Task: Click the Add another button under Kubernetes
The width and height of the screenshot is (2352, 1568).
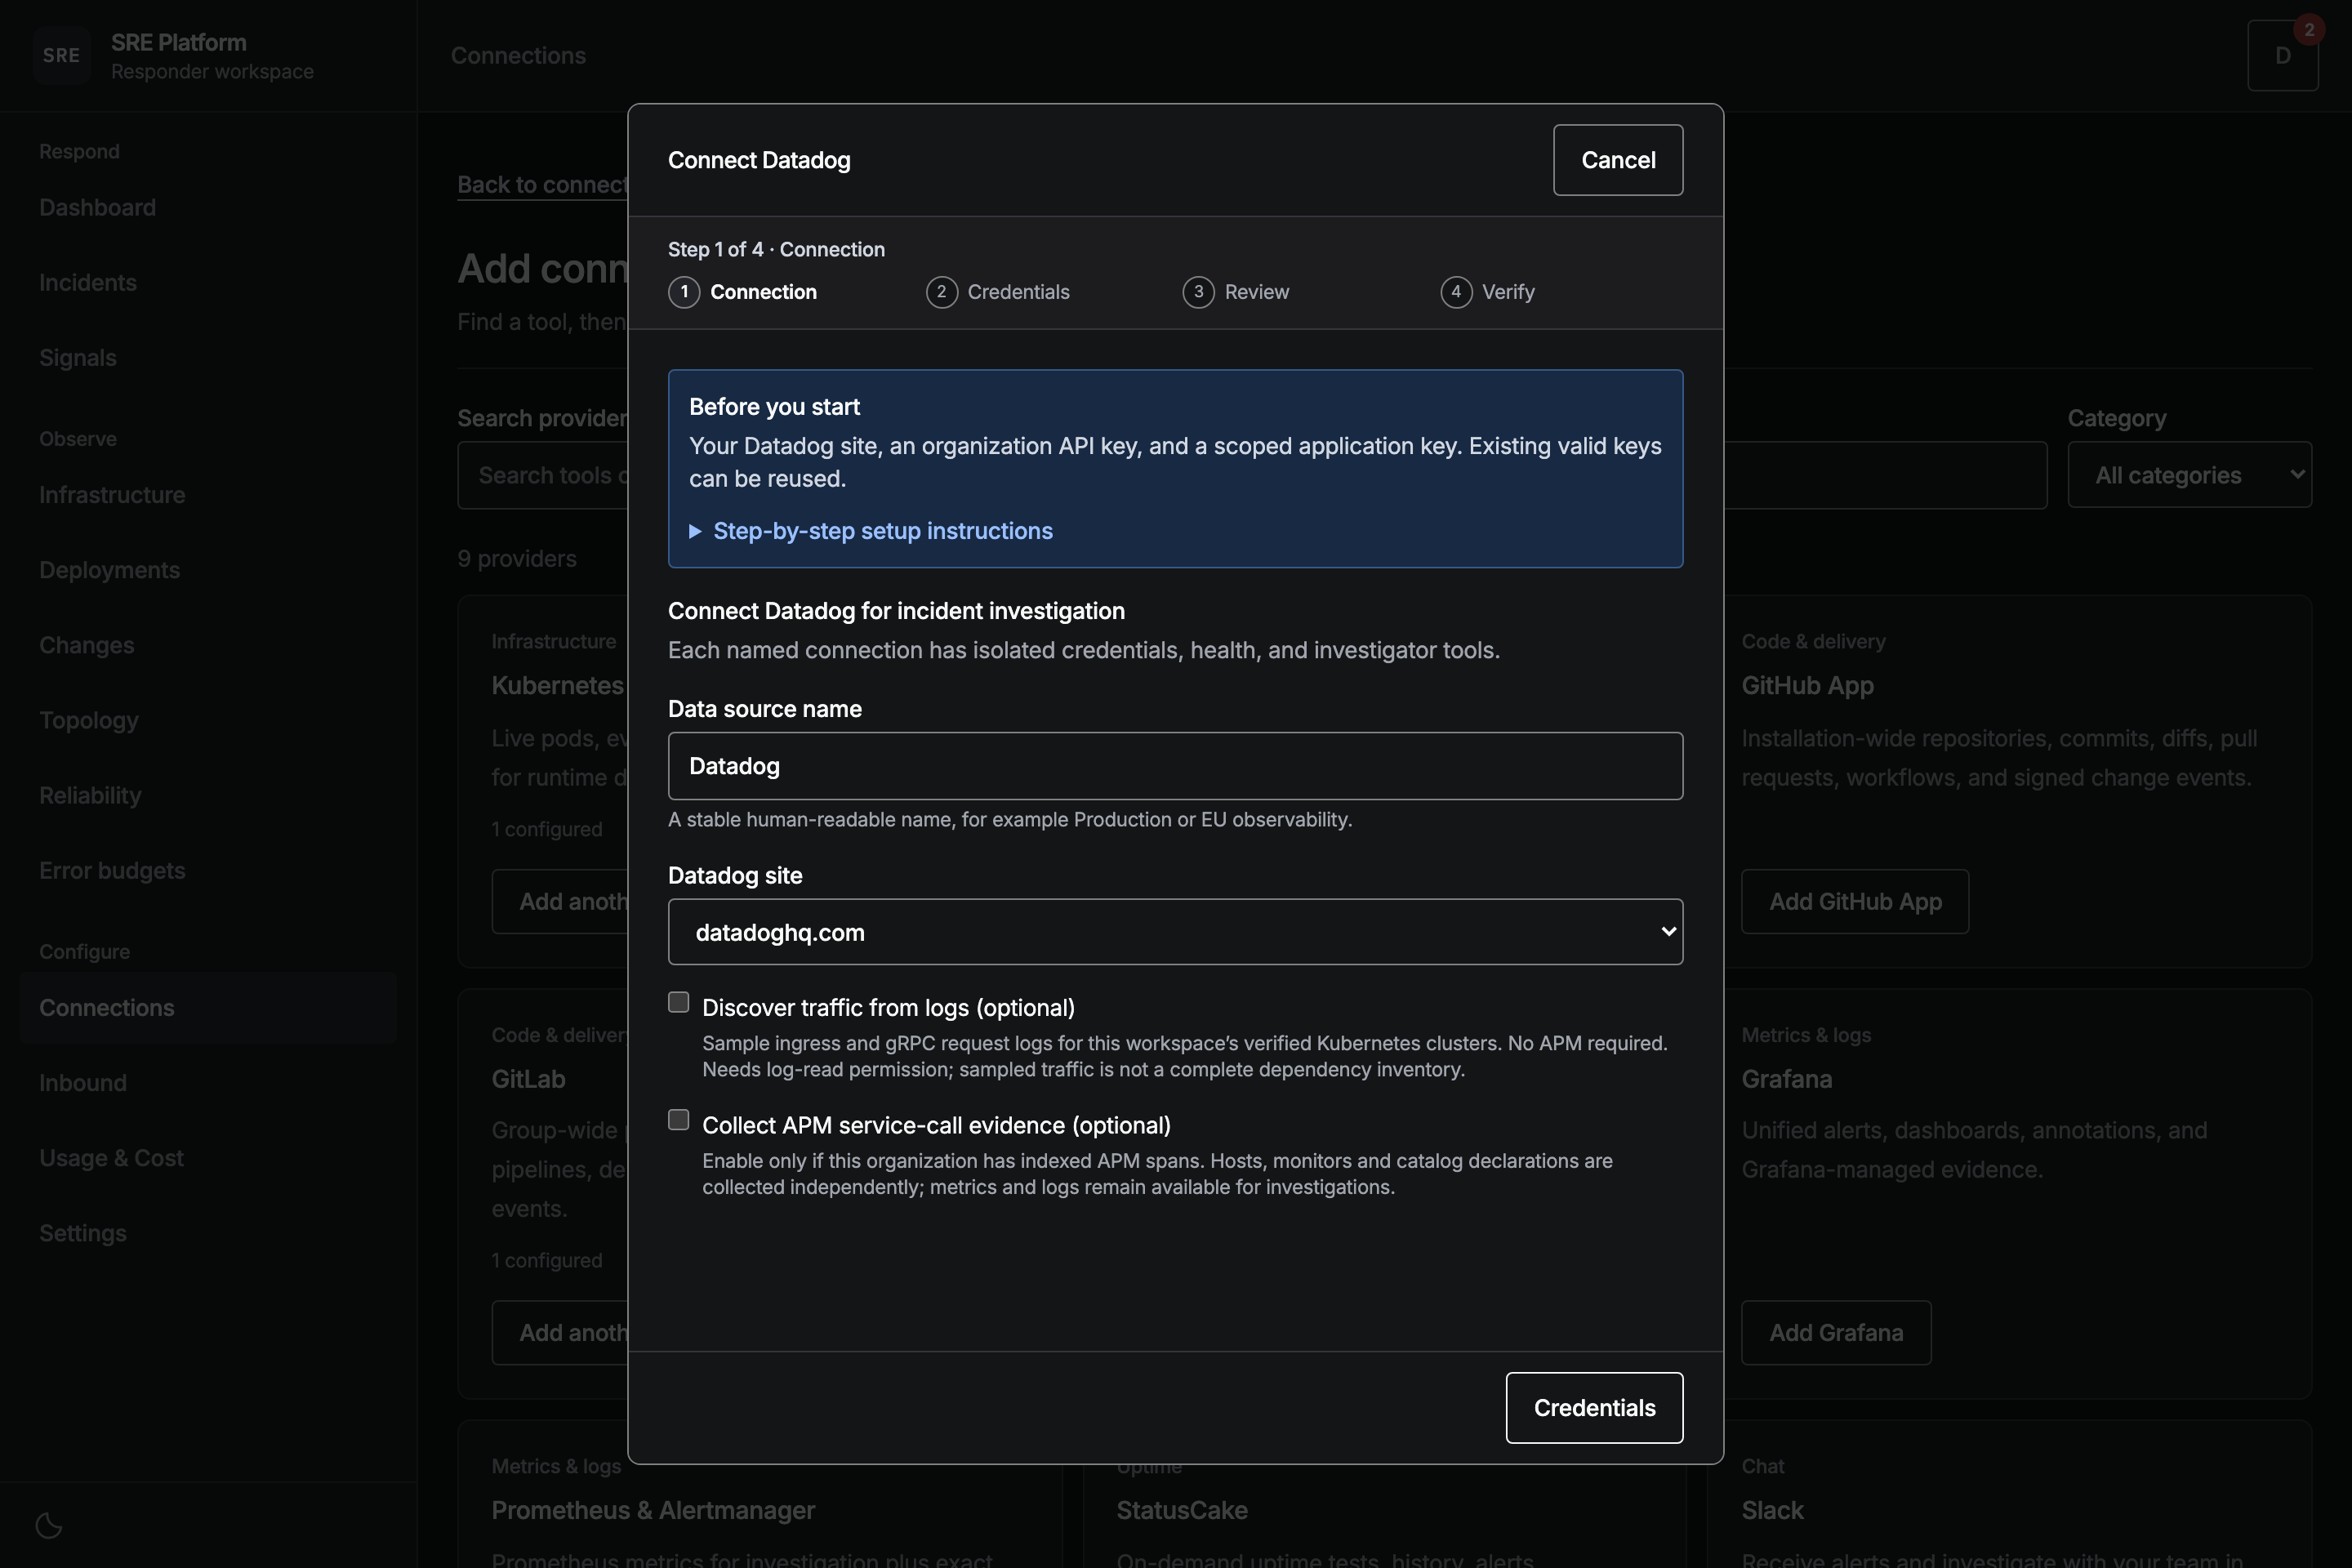Action: (x=560, y=902)
